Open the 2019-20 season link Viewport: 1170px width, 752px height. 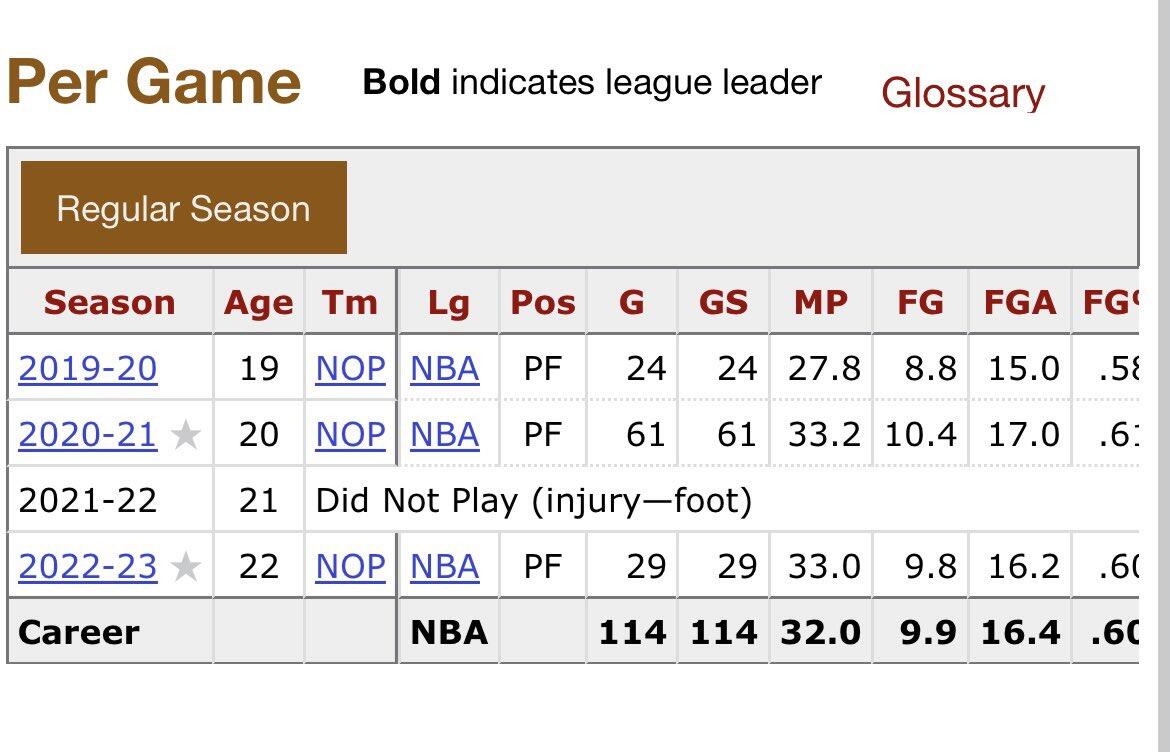[88, 369]
